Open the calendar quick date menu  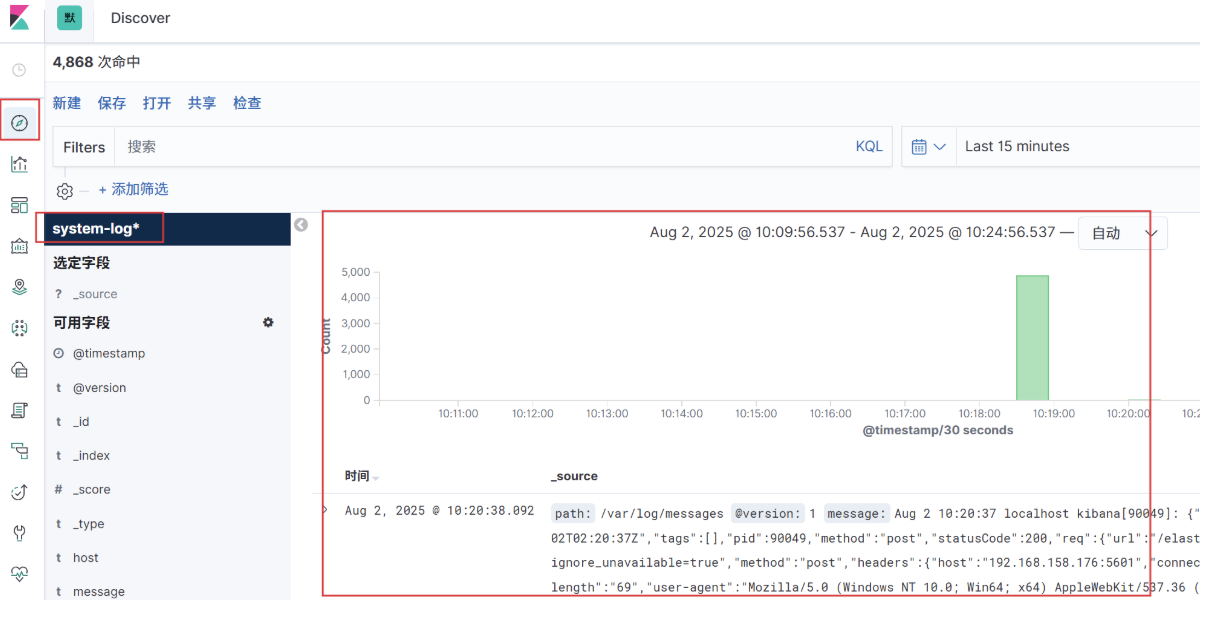pos(929,146)
